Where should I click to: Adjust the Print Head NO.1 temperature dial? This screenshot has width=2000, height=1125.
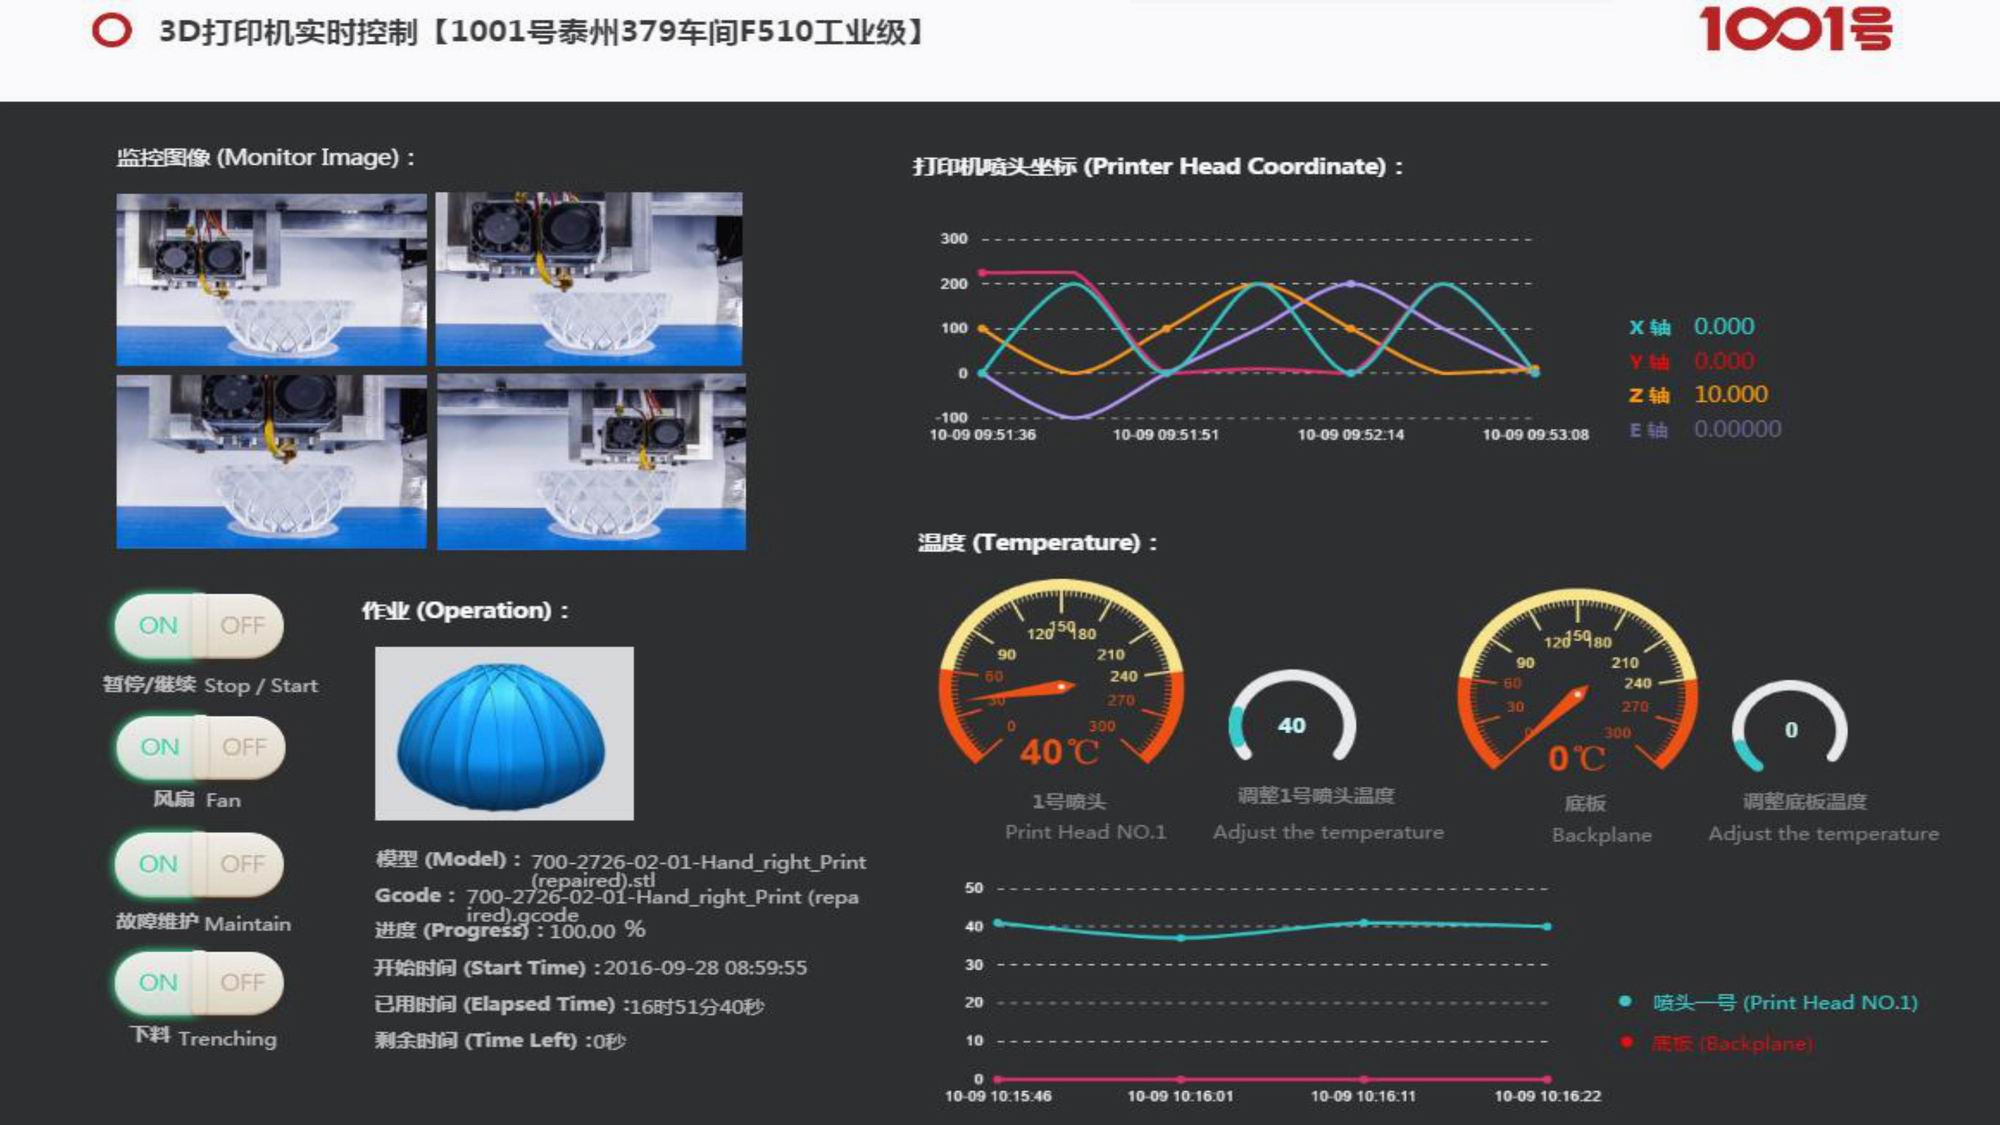pos(1292,722)
